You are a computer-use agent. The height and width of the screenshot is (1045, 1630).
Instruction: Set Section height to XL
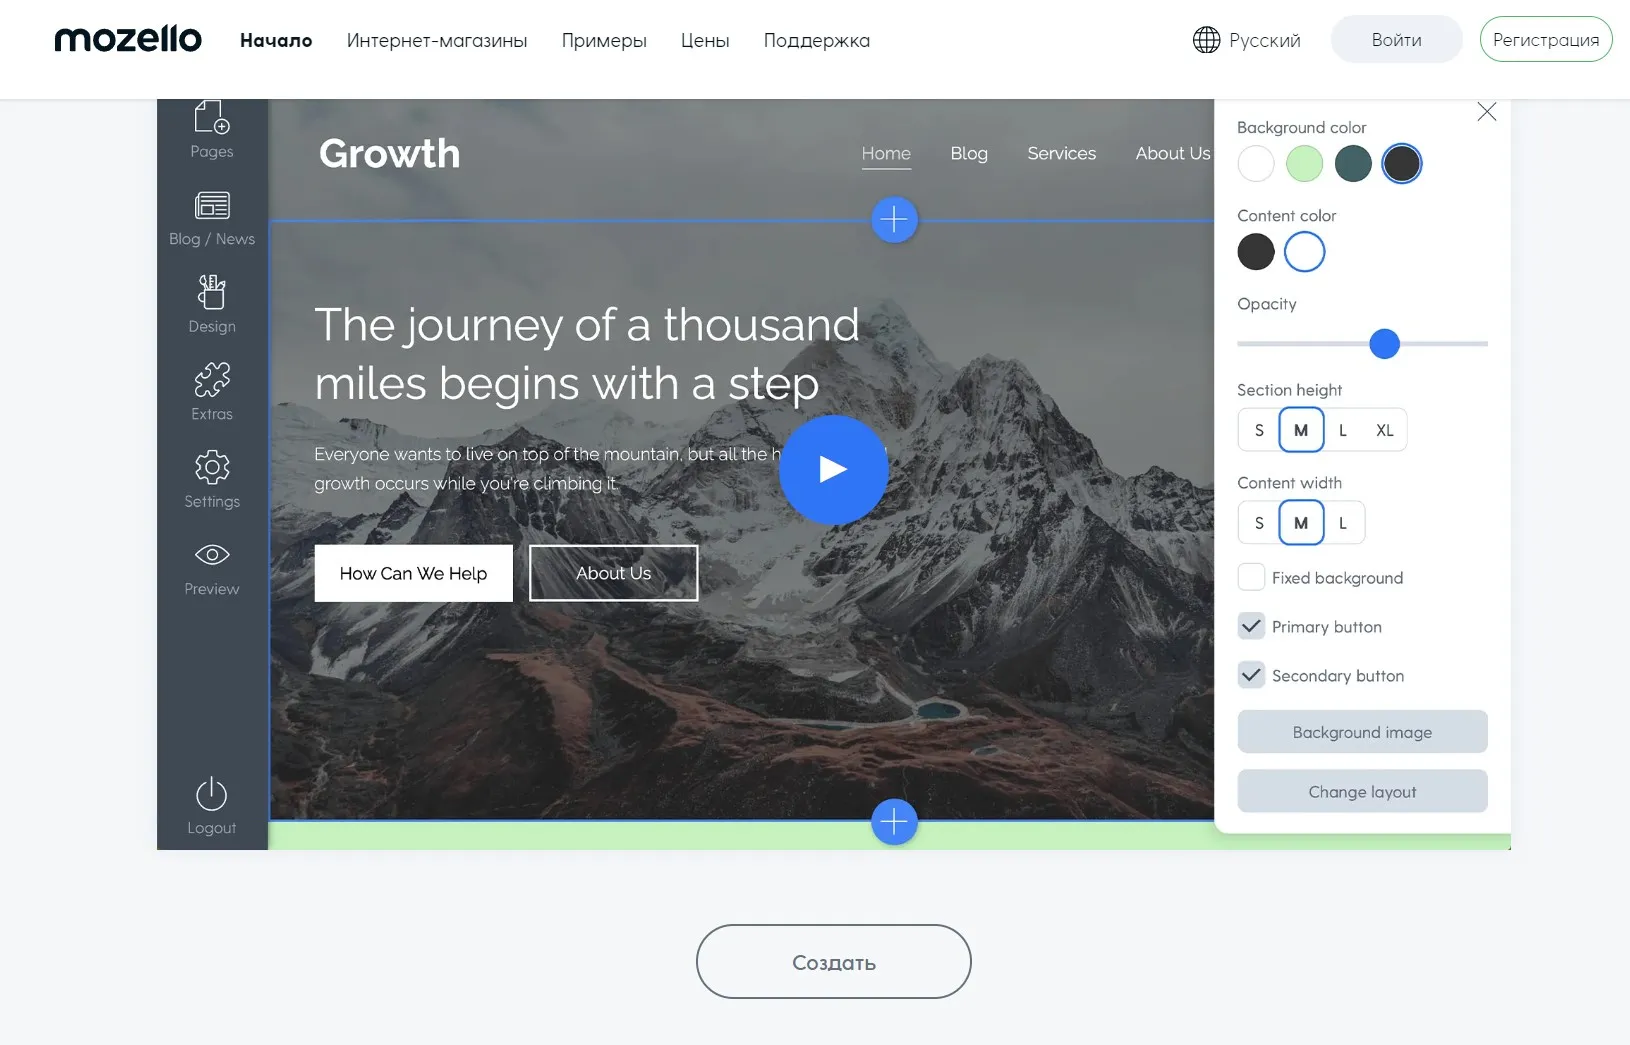(x=1385, y=430)
